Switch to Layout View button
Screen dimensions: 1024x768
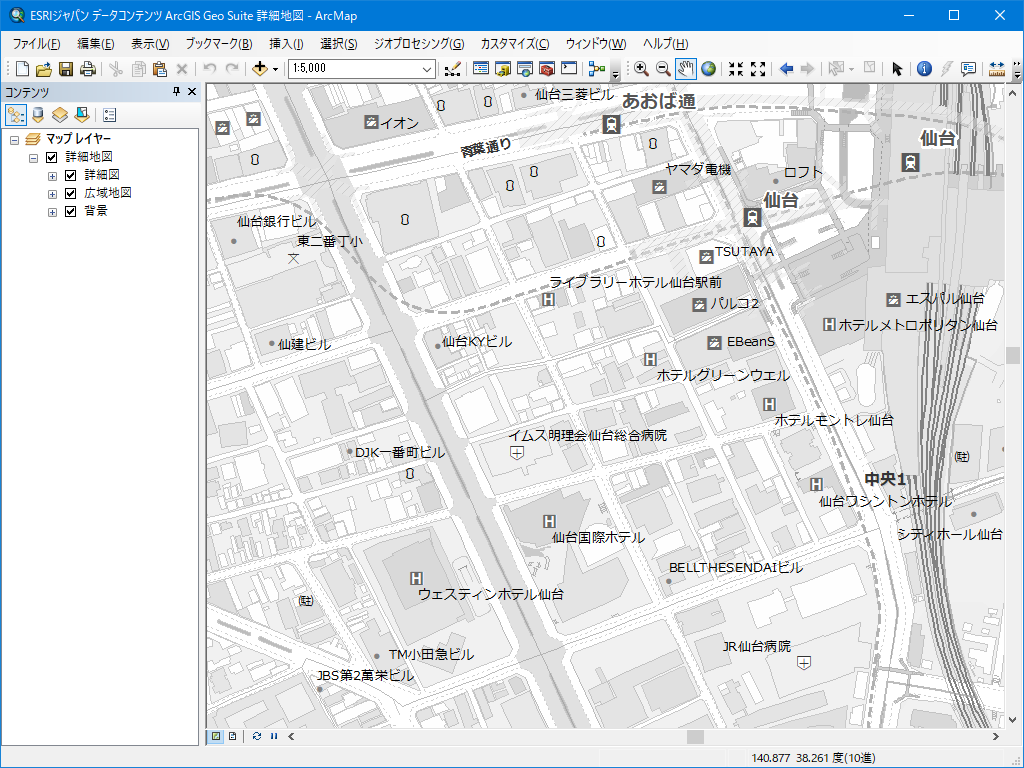pos(232,736)
